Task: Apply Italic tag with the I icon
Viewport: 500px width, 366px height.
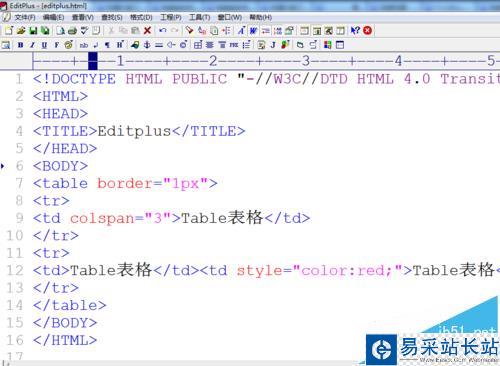Action: click(x=32, y=45)
